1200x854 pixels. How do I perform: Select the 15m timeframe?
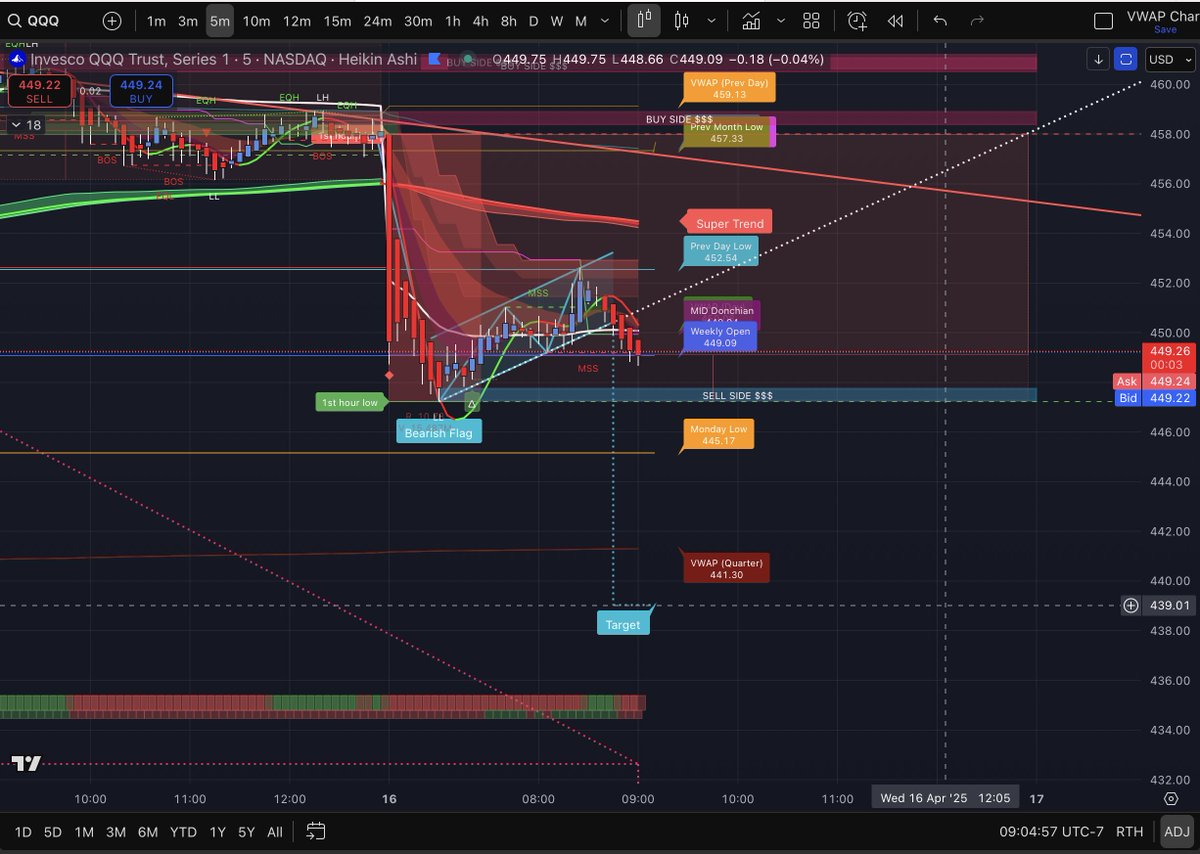point(337,21)
